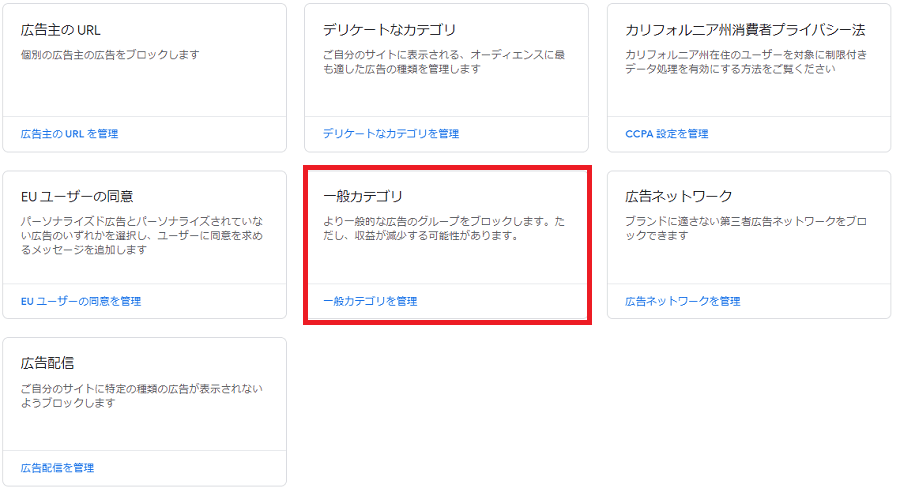Viewport: 900px width, 492px height.
Task: Click the EU ユーザーの同意 card title
Action: [x=77, y=196]
